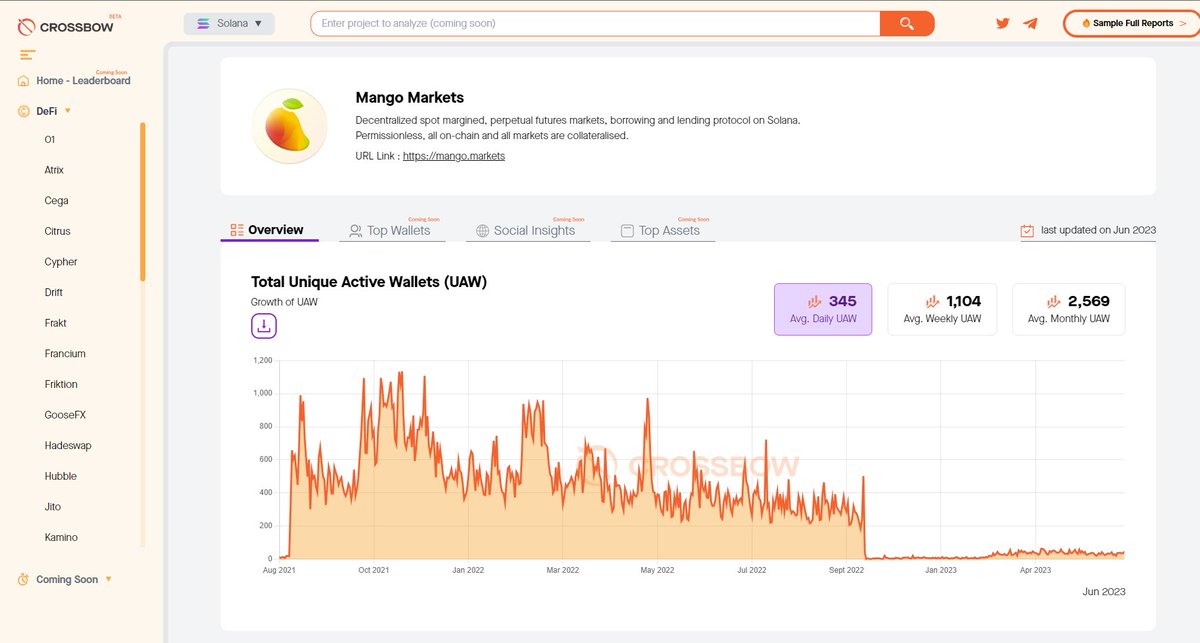
Task: Click the DeFi coin icon
Action: tap(23, 111)
